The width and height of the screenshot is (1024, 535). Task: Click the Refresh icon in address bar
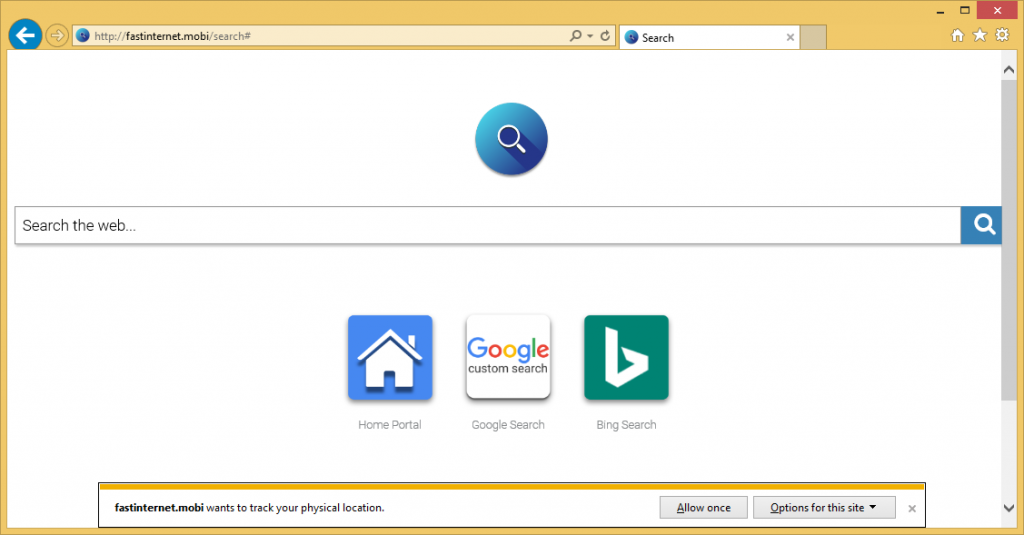[x=605, y=36]
